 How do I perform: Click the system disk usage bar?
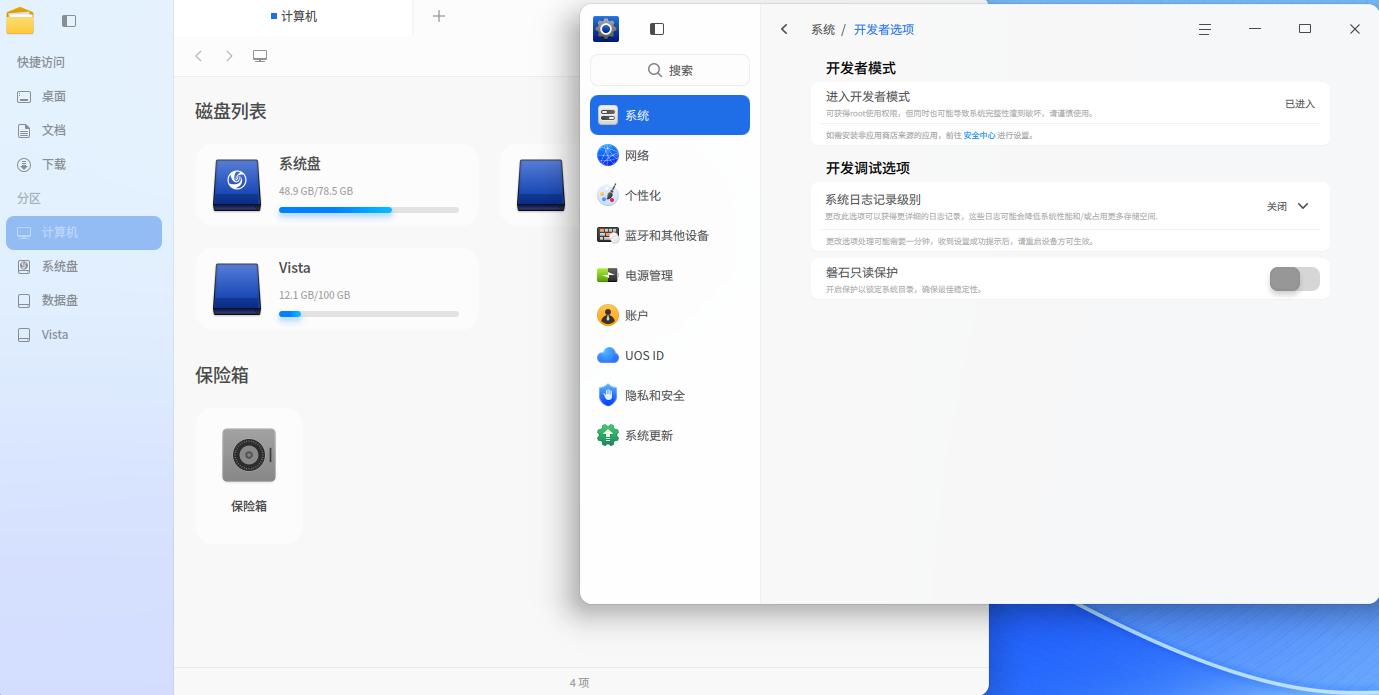pos(369,210)
